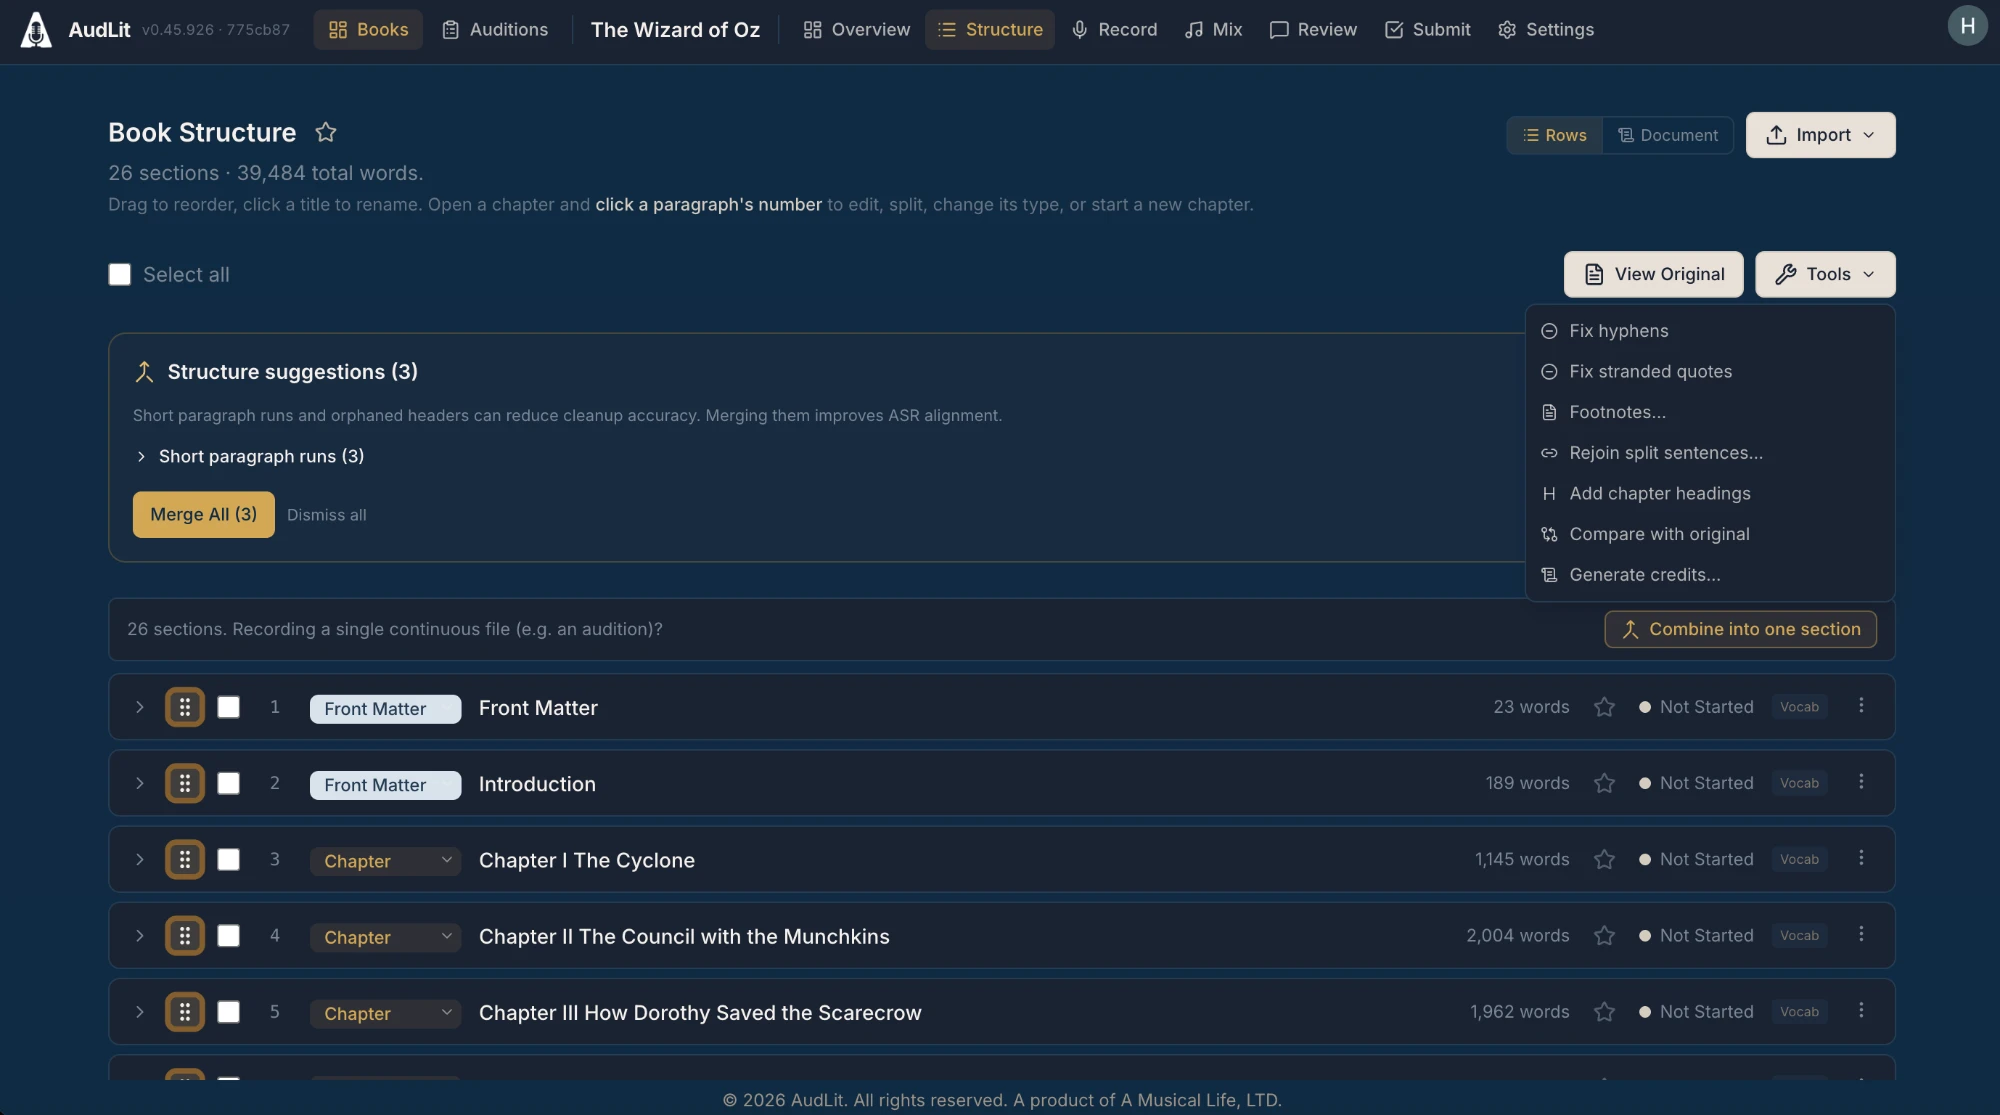Open more options for Chapter III row

pyautogui.click(x=1861, y=1011)
